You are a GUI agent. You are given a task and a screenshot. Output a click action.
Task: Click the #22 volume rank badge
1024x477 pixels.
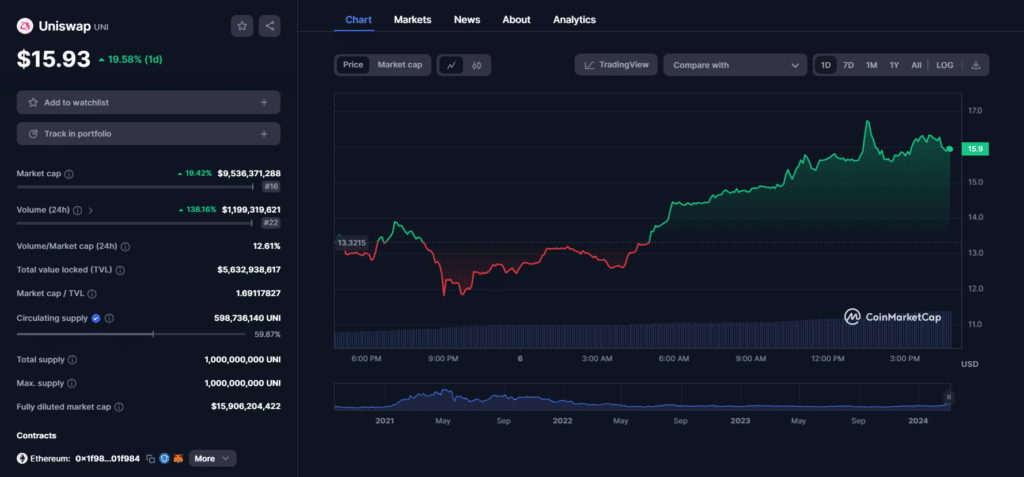[x=271, y=223]
